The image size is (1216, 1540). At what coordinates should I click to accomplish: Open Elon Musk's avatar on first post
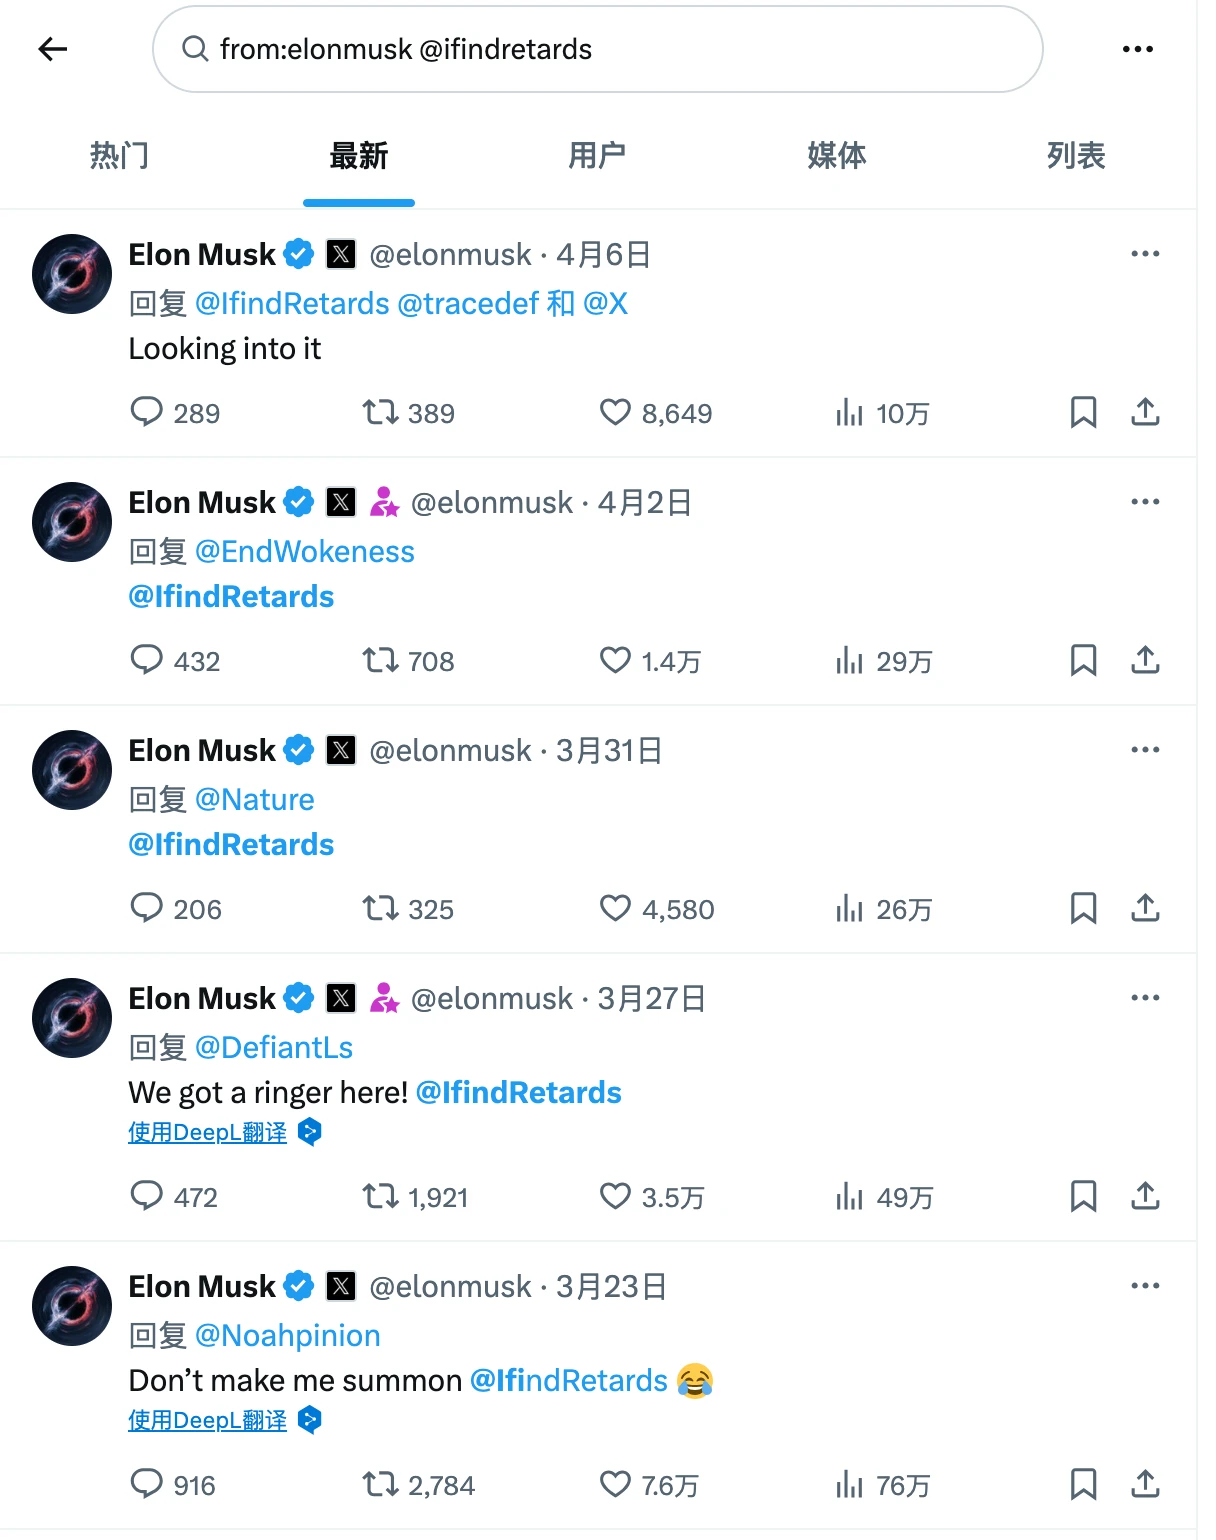click(72, 274)
